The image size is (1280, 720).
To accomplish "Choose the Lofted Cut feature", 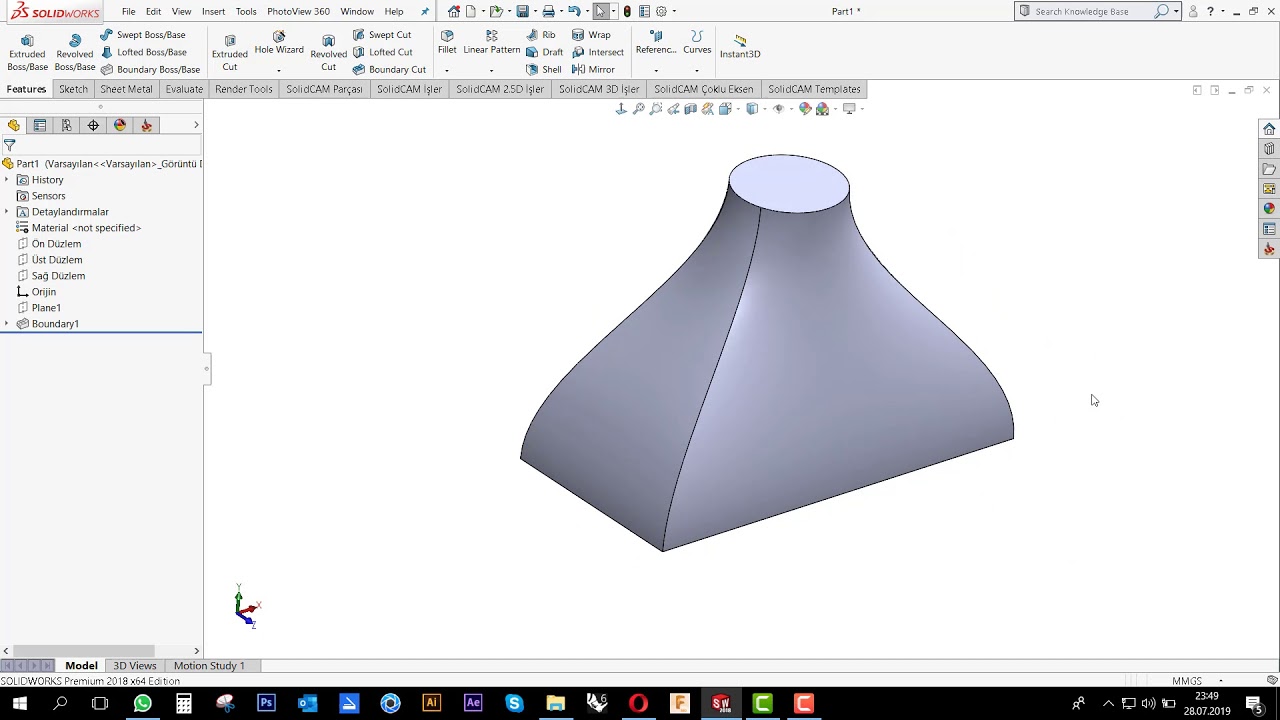I will click(383, 52).
